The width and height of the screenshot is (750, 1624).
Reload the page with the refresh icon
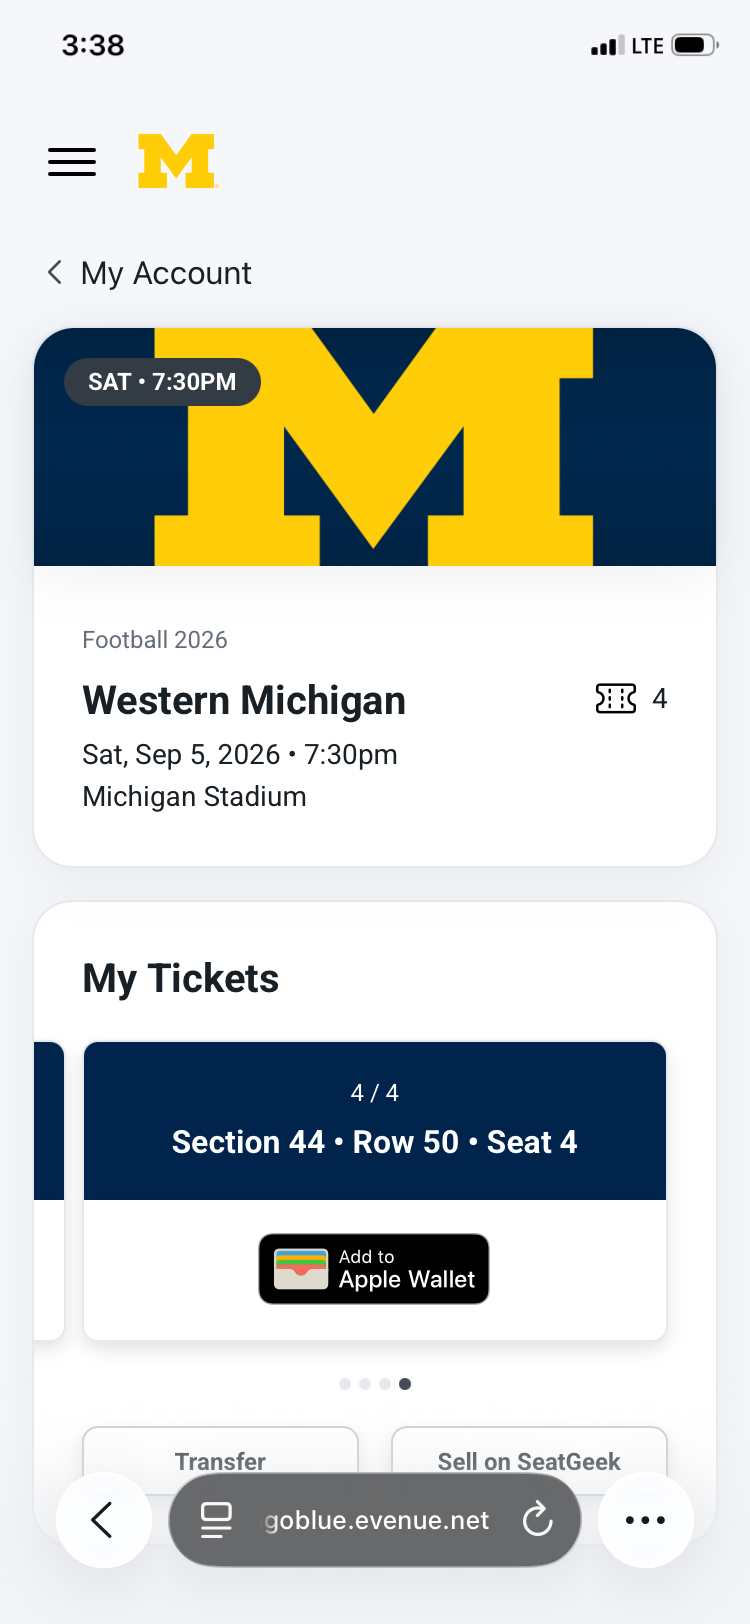[537, 1520]
